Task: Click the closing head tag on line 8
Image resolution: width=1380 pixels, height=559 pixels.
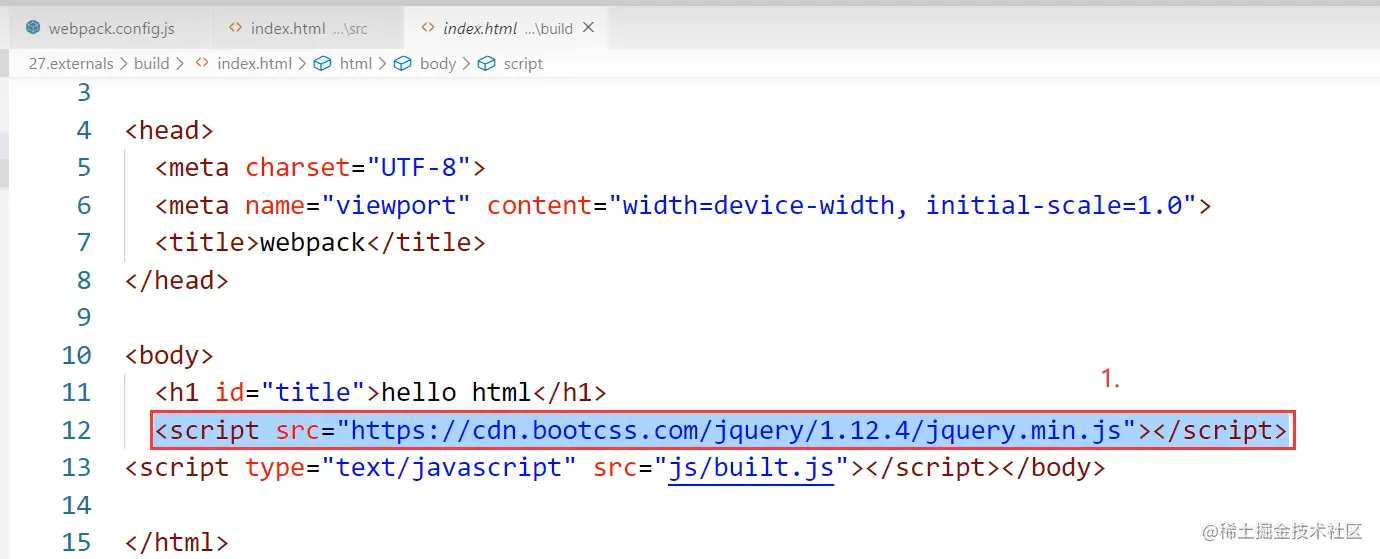Action: 177,280
